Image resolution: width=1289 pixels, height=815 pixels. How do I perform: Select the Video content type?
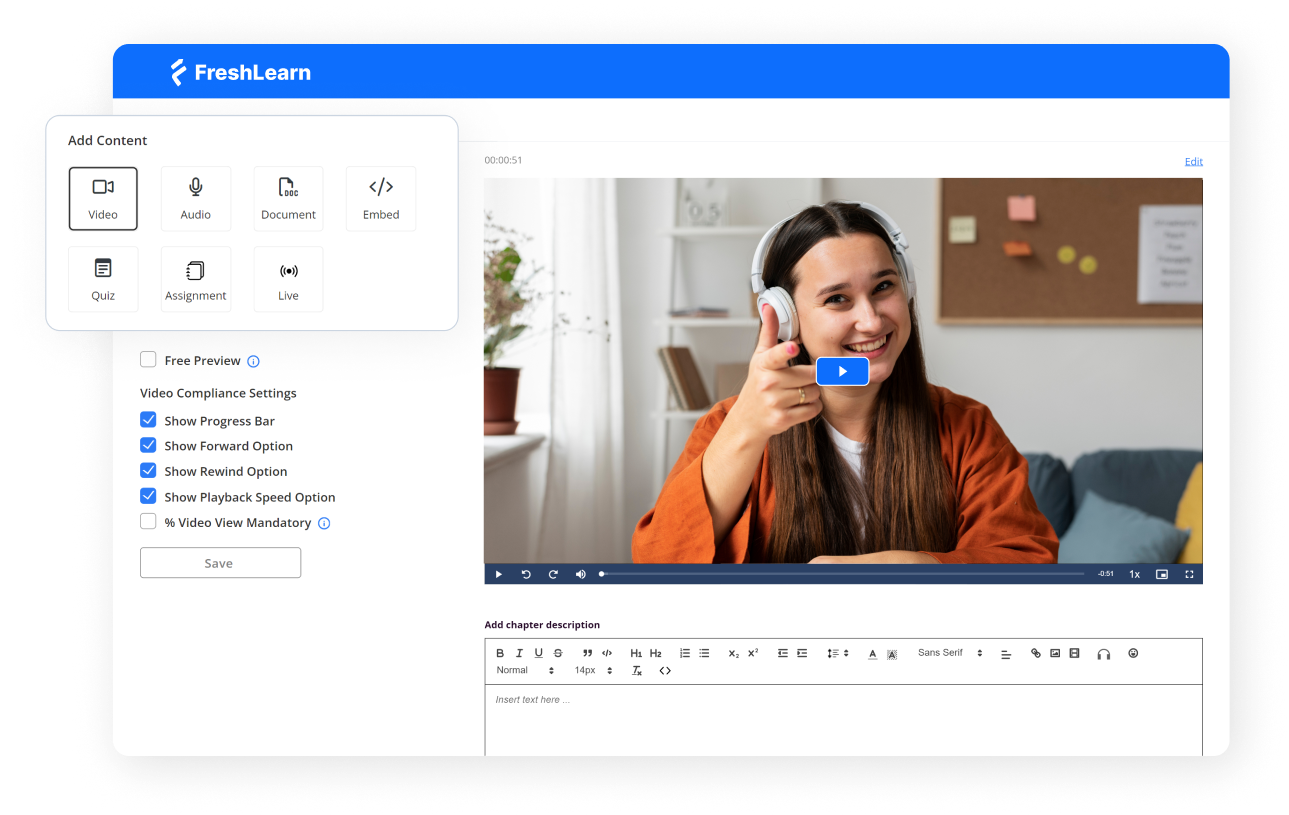tap(103, 197)
